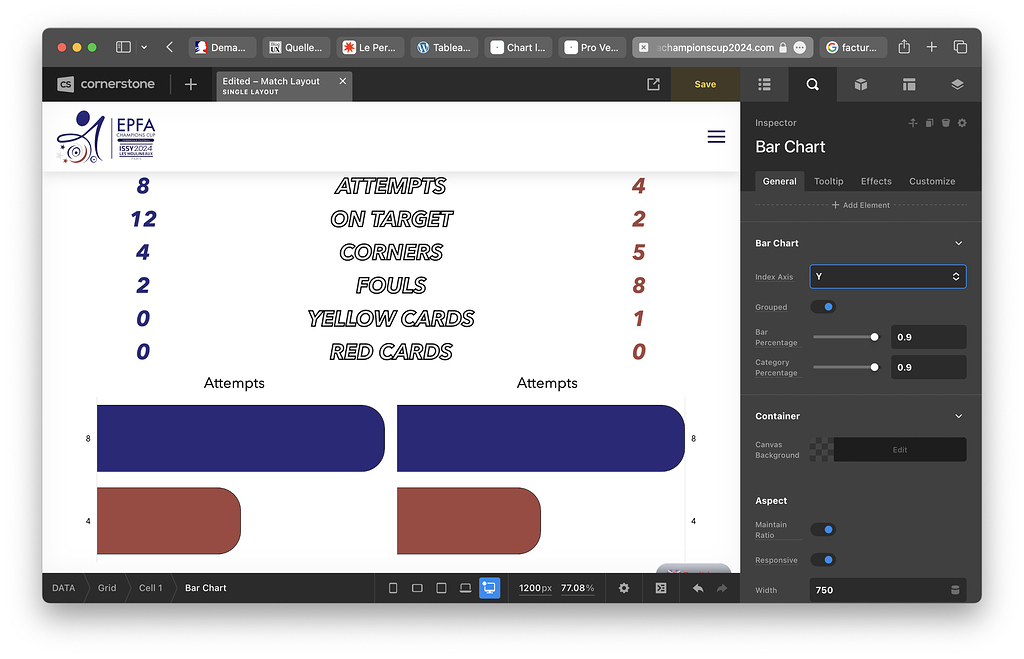Open the Customize tab
The height and width of the screenshot is (659, 1024).
(x=931, y=181)
